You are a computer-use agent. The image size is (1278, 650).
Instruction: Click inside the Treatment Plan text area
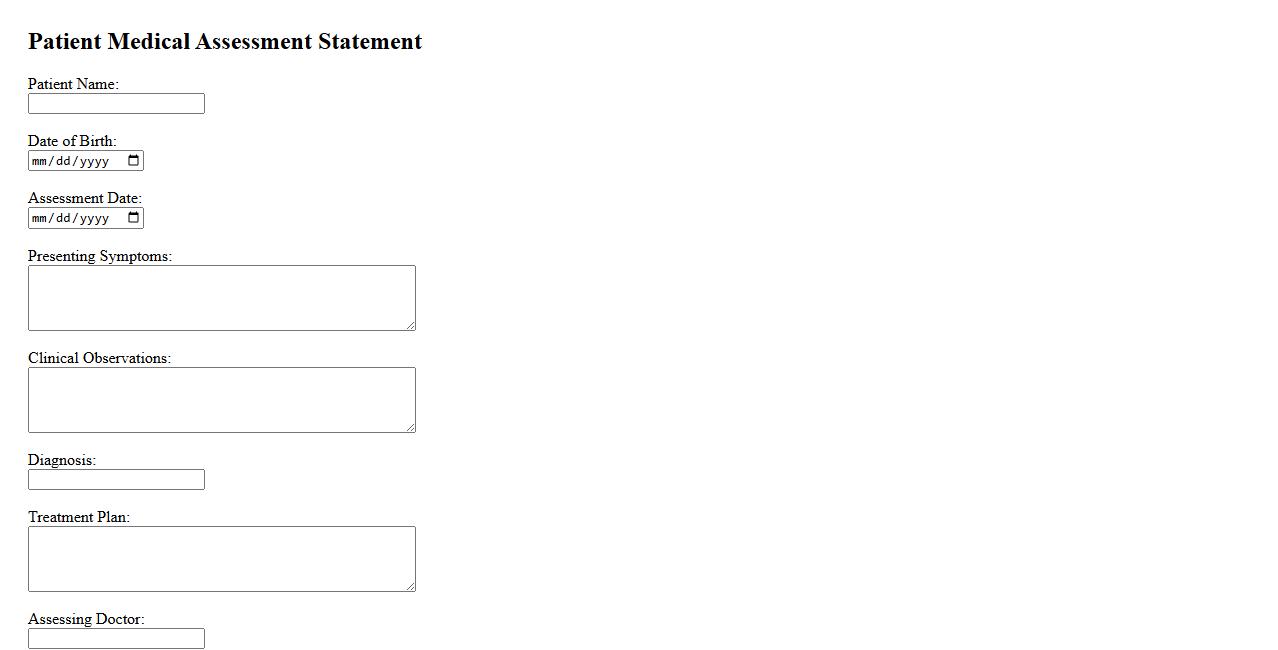coord(221,559)
